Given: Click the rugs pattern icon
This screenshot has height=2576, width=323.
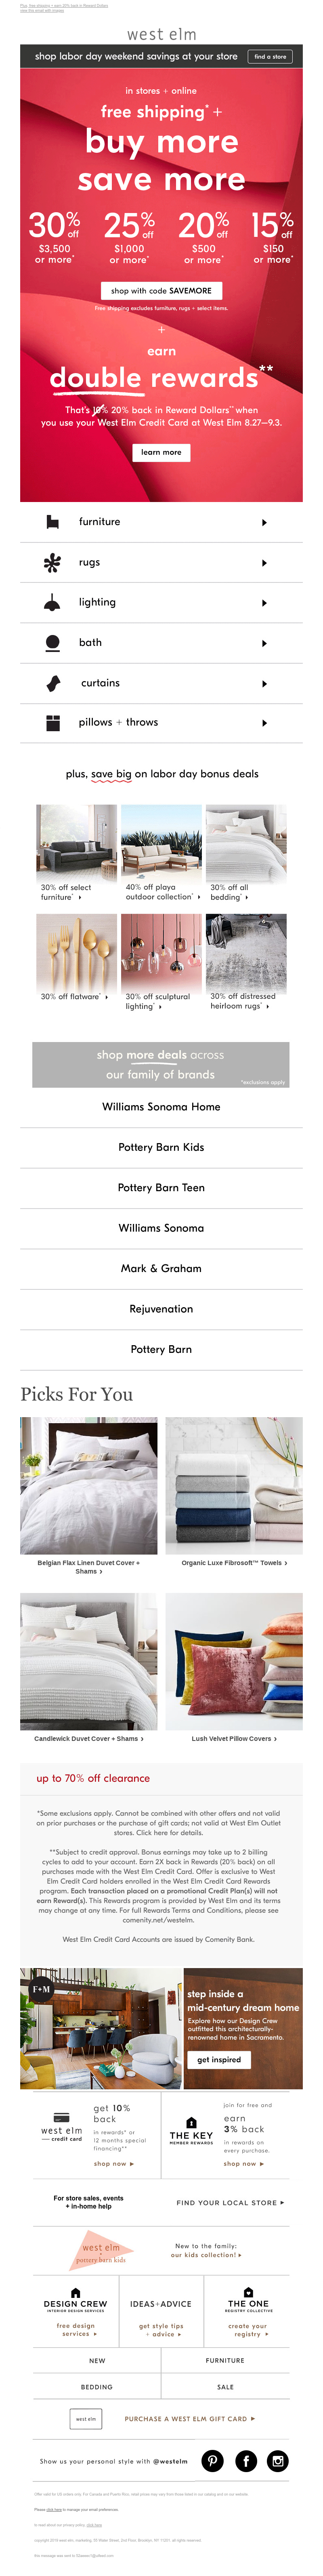Looking at the screenshot, I should [53, 563].
